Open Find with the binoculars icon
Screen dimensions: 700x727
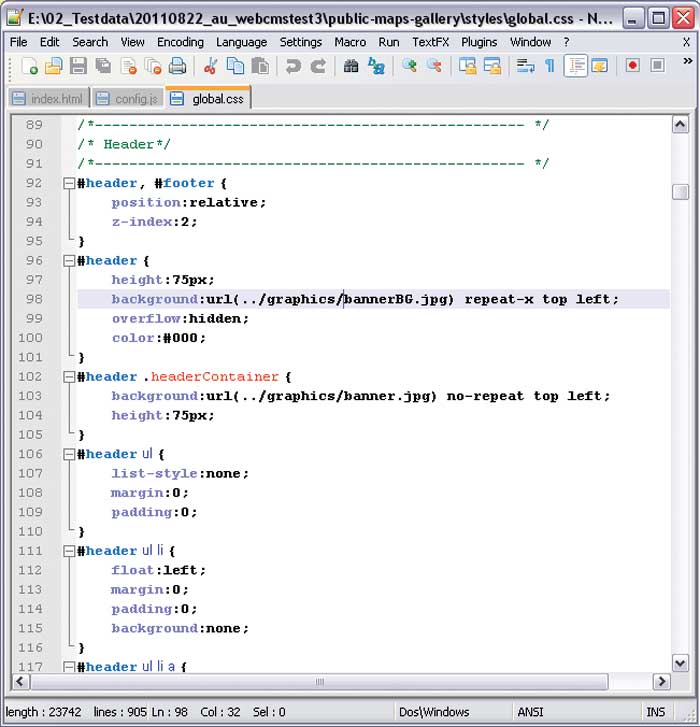click(x=351, y=66)
